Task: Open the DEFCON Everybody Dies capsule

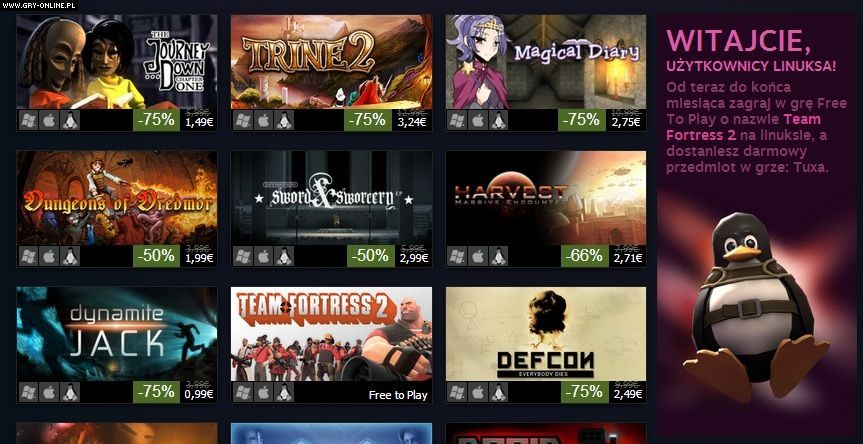Action: (x=546, y=334)
